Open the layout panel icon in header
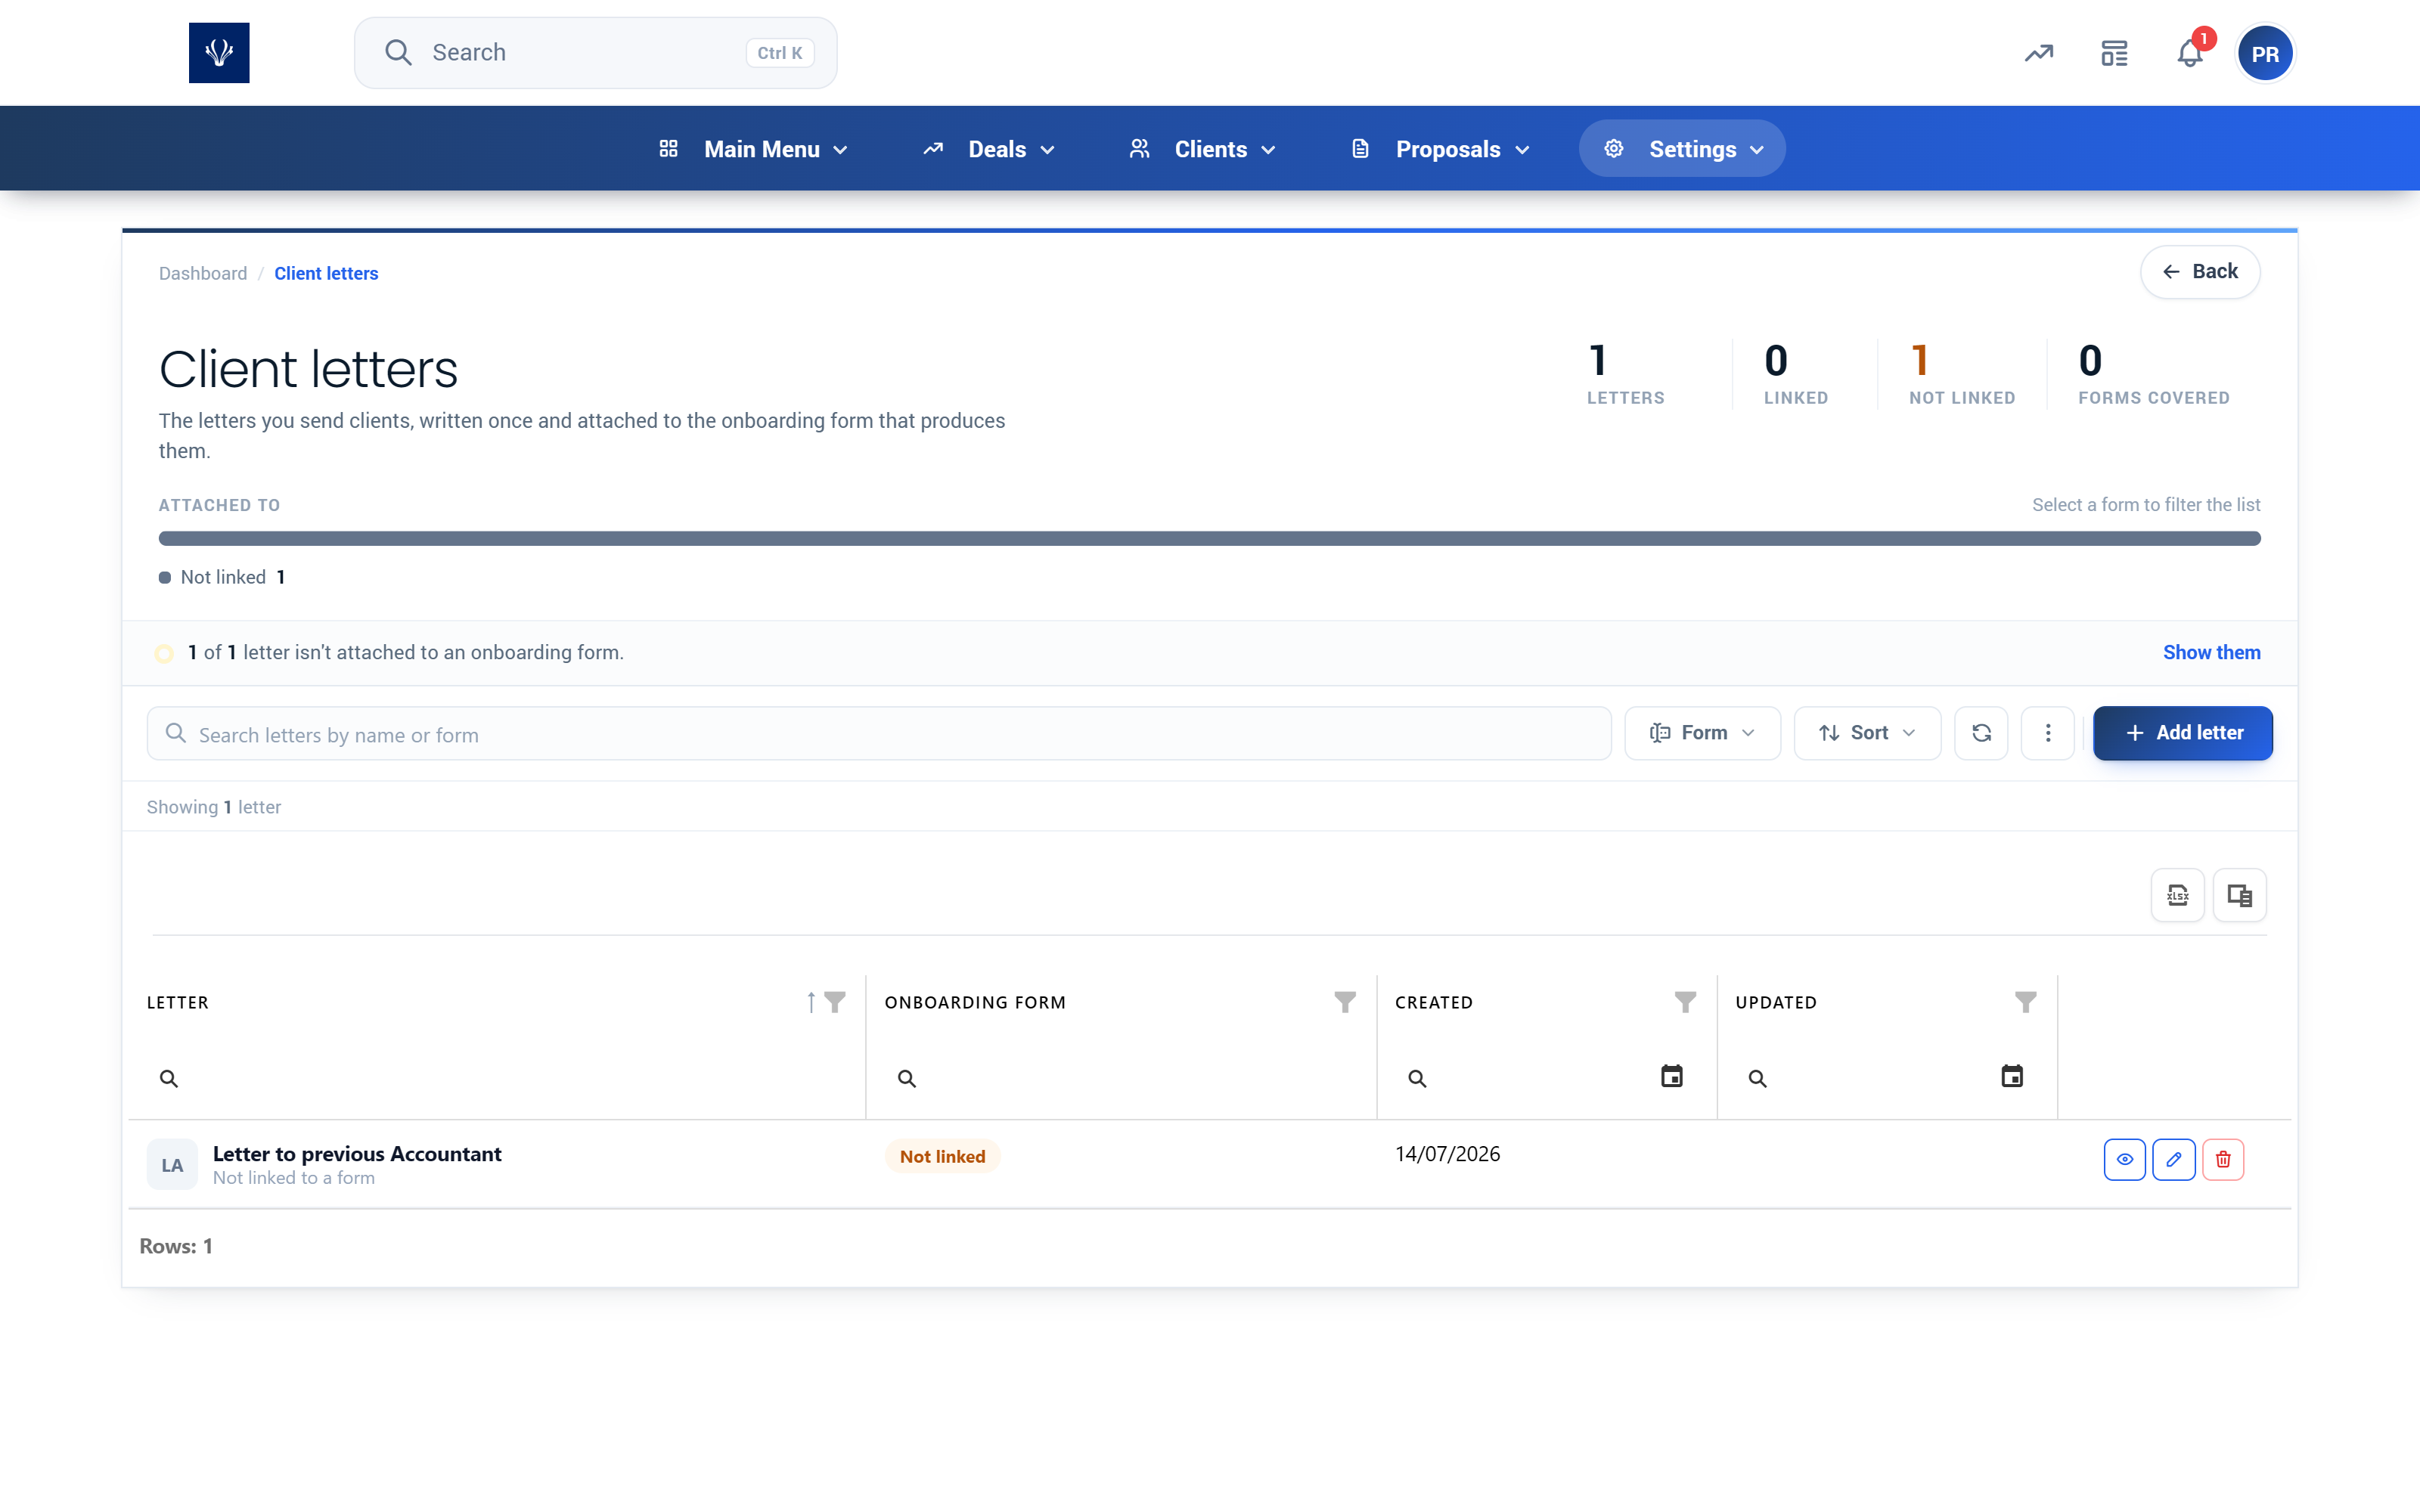The height and width of the screenshot is (1512, 2420). click(x=2114, y=53)
